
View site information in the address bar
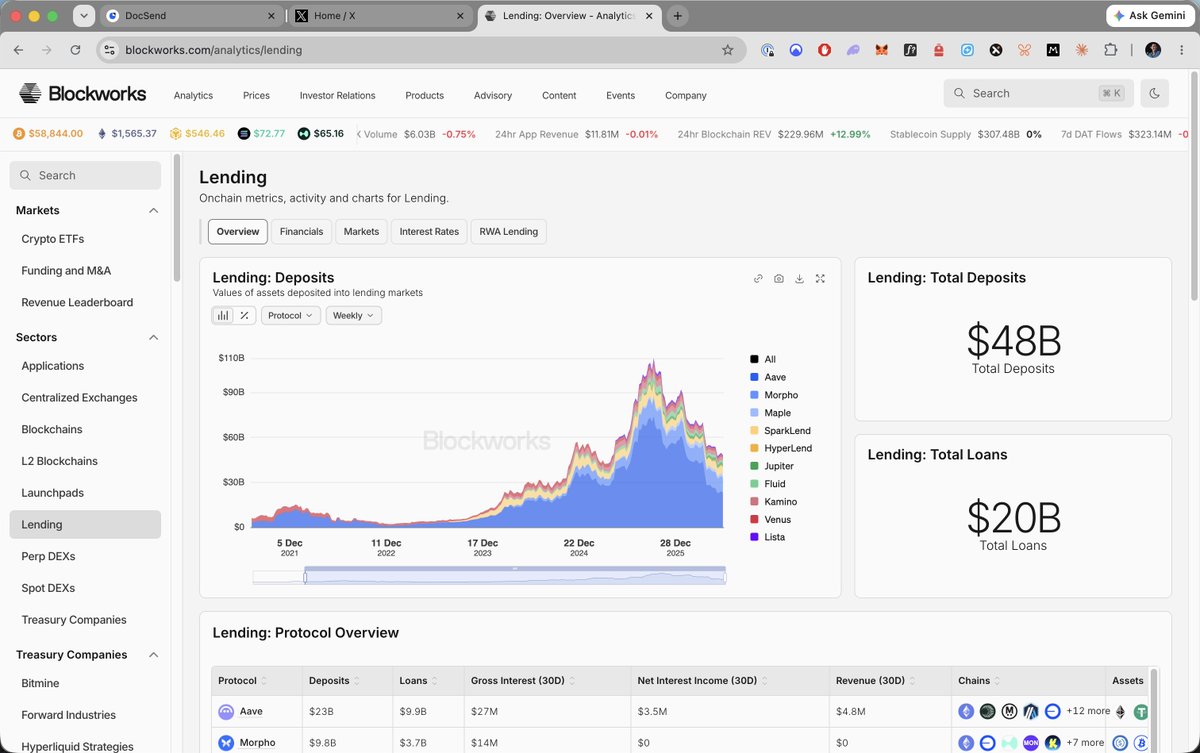tap(109, 50)
